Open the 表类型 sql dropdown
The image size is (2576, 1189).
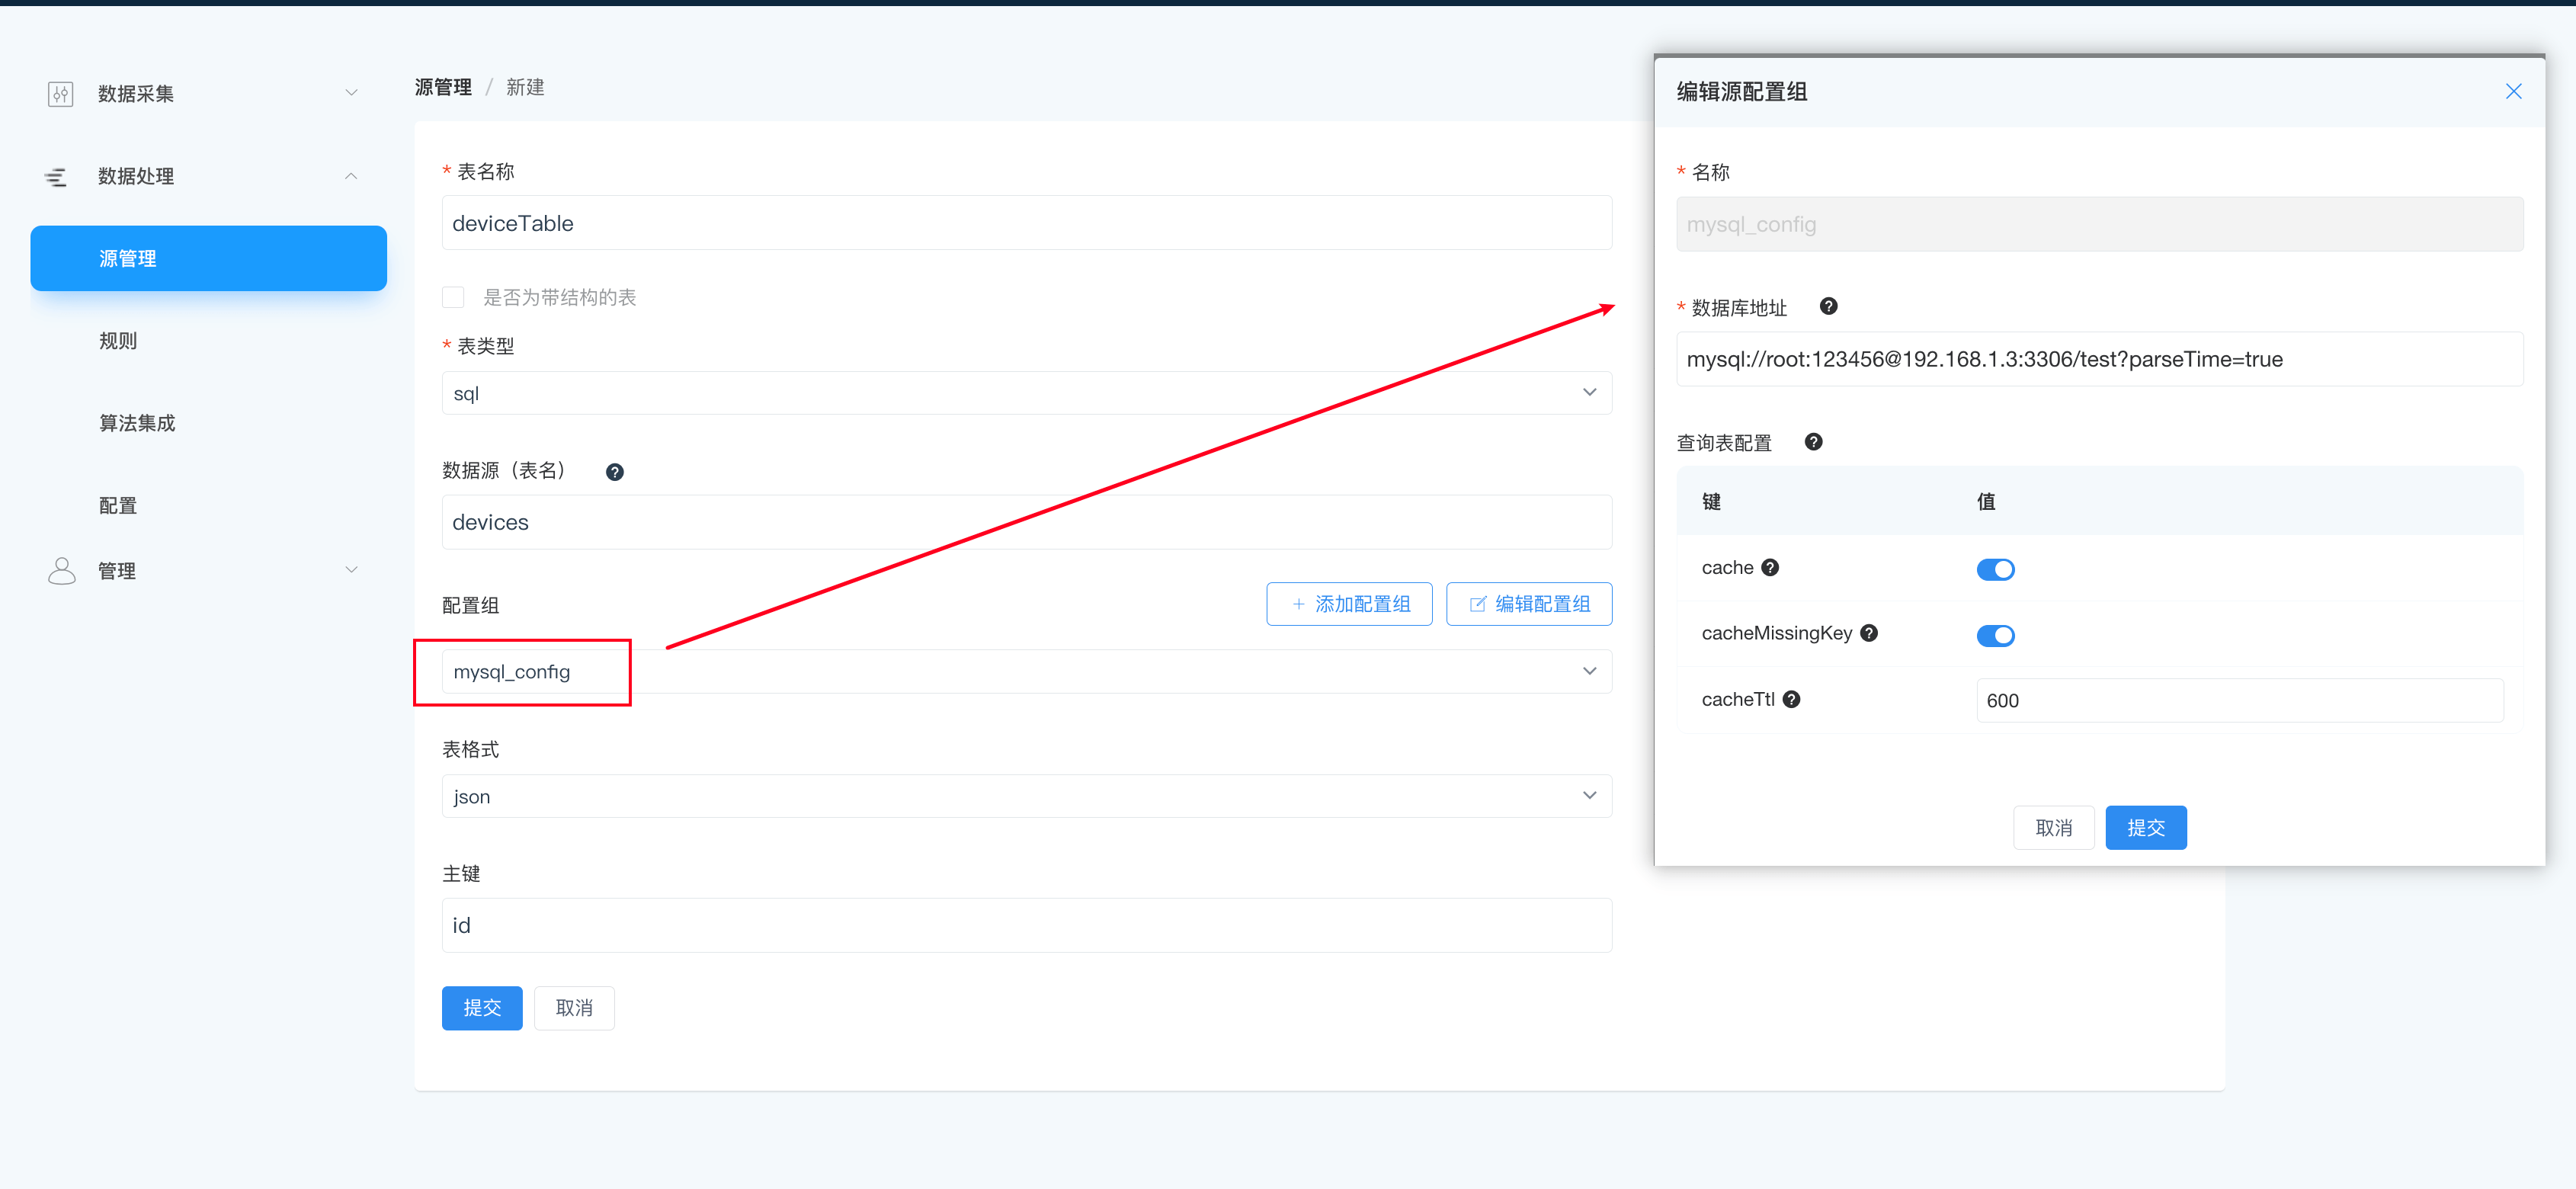(x=1026, y=393)
